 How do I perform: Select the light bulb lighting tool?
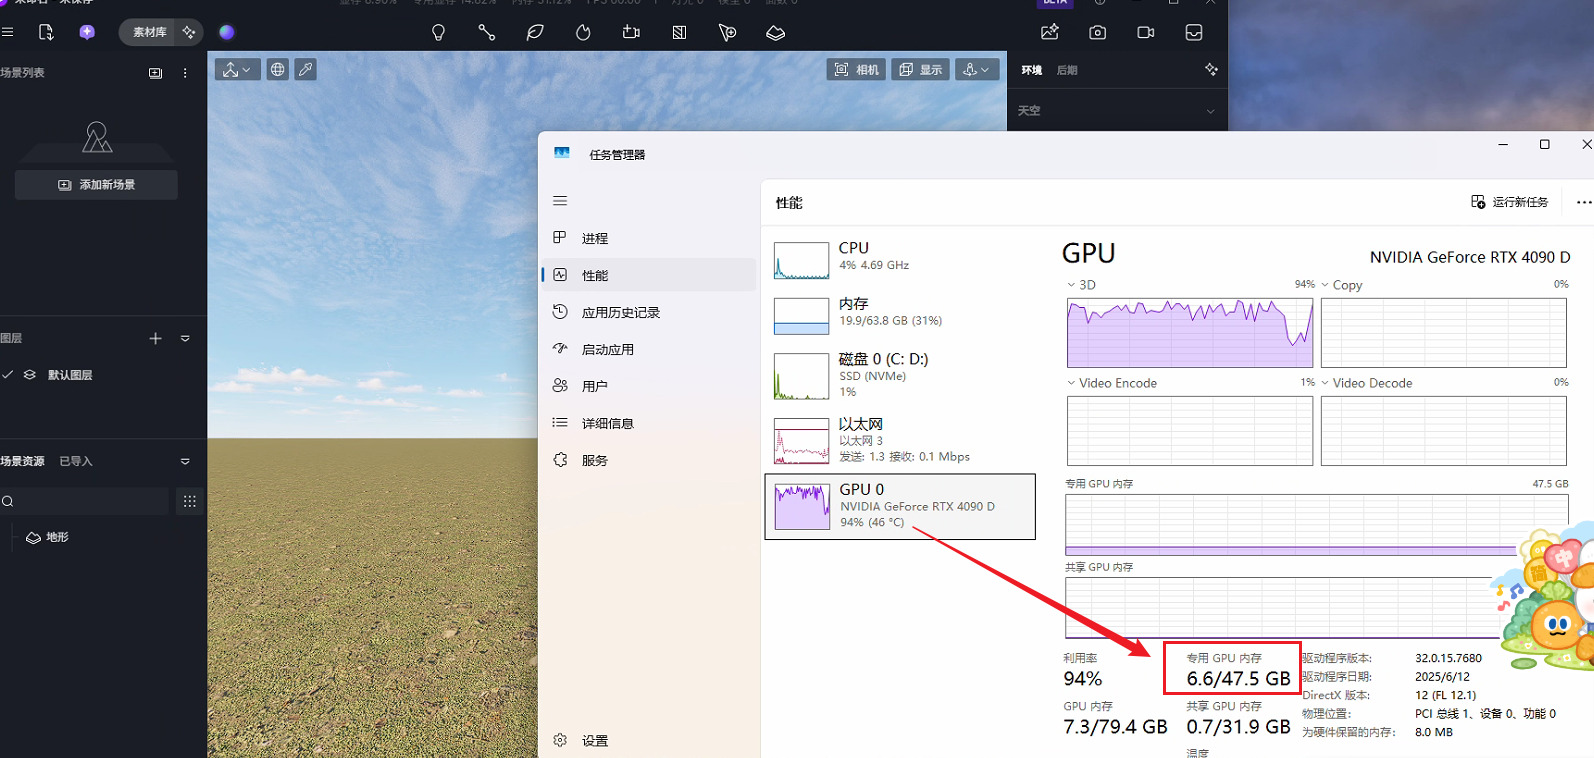pos(438,32)
